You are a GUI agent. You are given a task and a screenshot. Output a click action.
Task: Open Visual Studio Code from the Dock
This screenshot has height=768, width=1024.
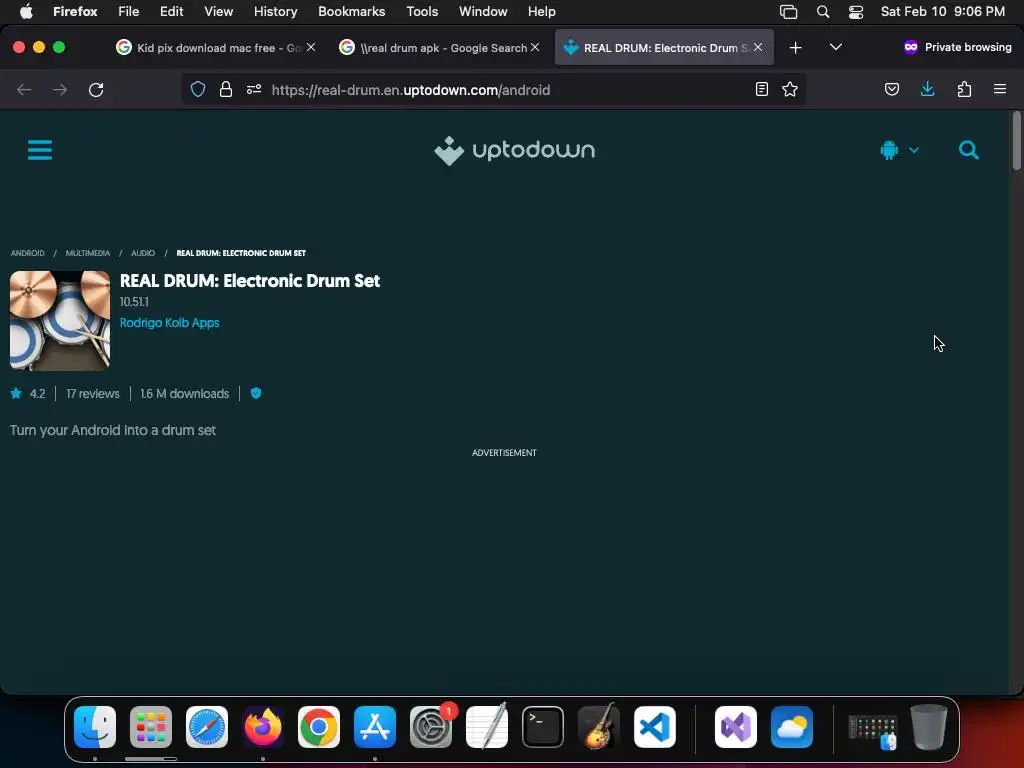[655, 726]
